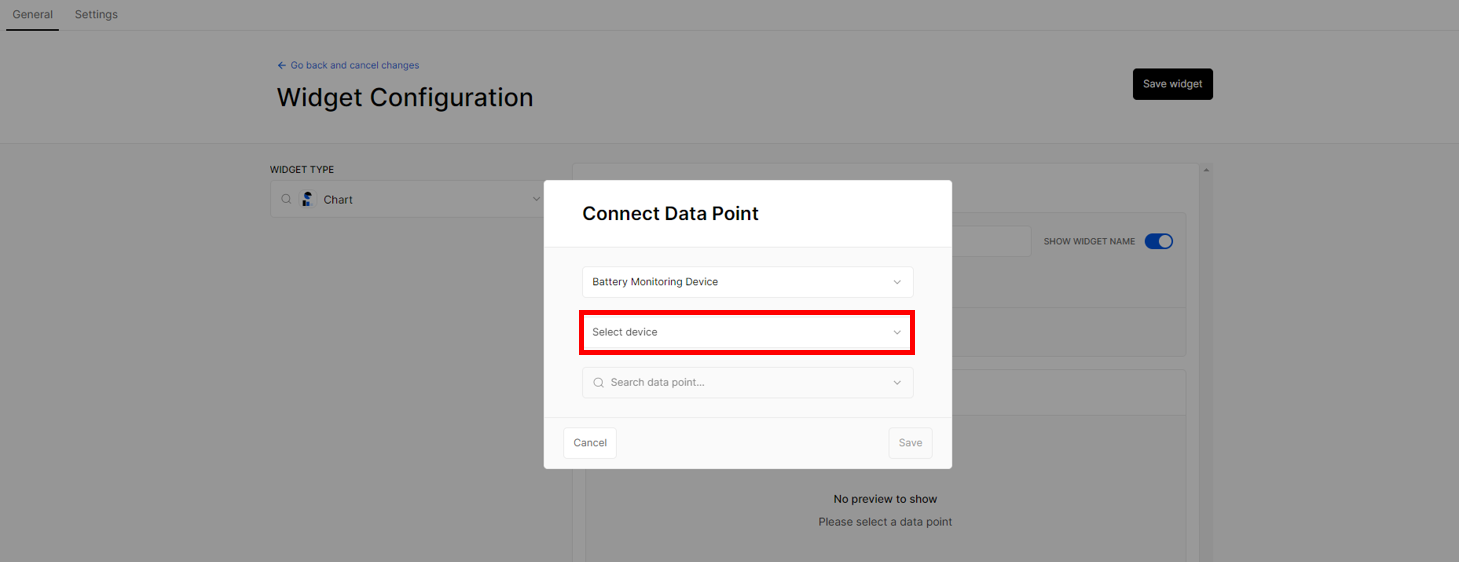Open the Select device dropdown
This screenshot has width=1459, height=562.
[x=748, y=332]
